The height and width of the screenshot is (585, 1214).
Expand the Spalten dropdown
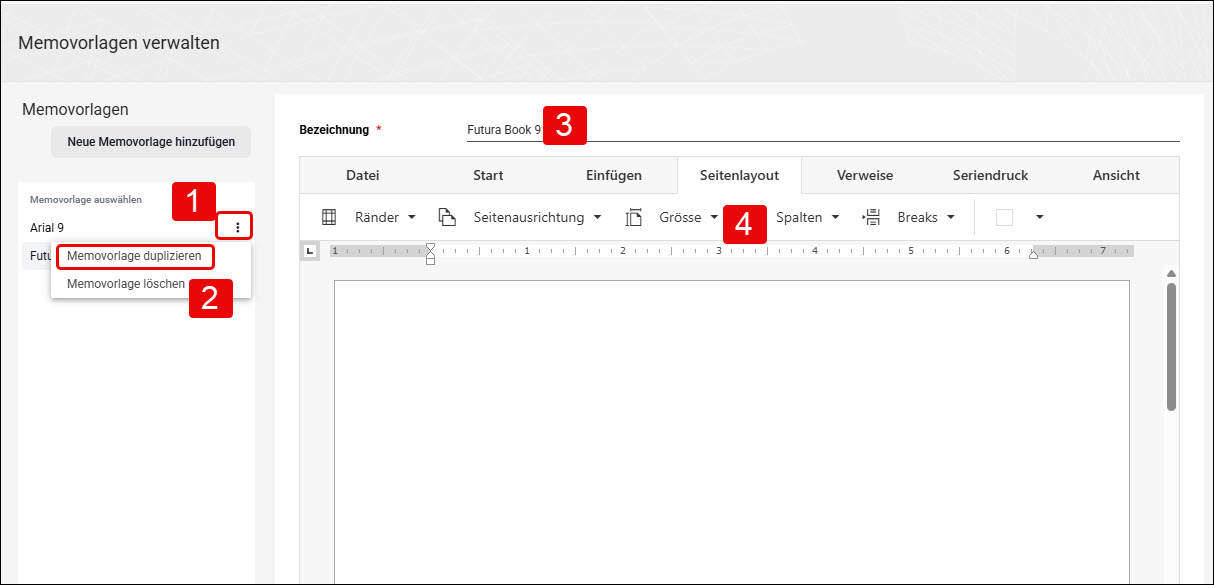835,217
